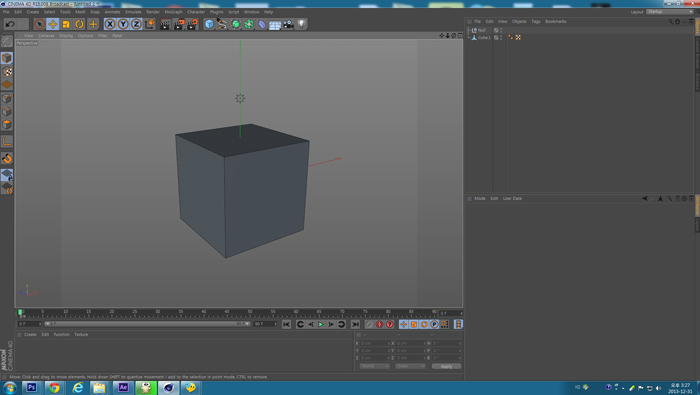Open Attribute Manager User Data menu
This screenshot has width=700, height=395.
pos(512,199)
